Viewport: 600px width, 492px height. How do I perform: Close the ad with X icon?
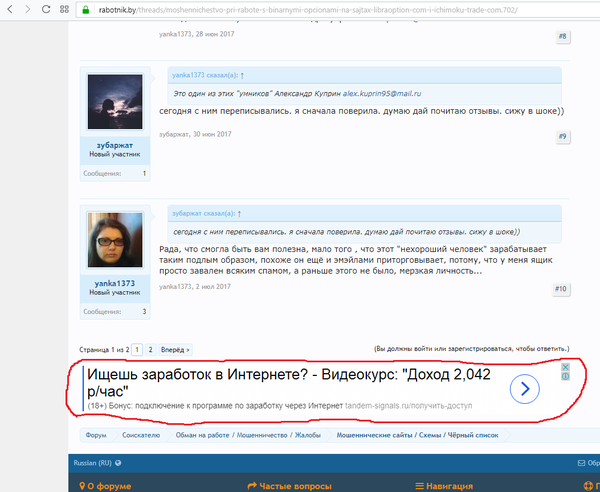[x=565, y=368]
